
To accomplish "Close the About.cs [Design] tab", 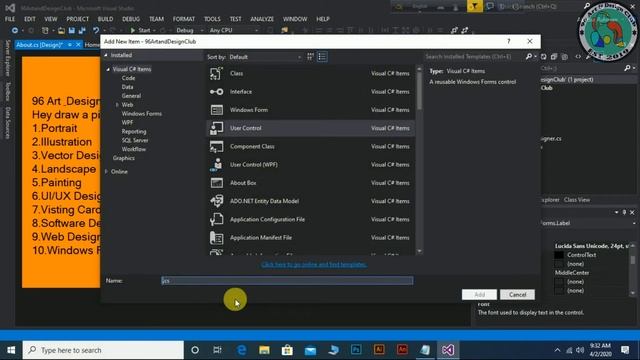I will coord(78,45).
